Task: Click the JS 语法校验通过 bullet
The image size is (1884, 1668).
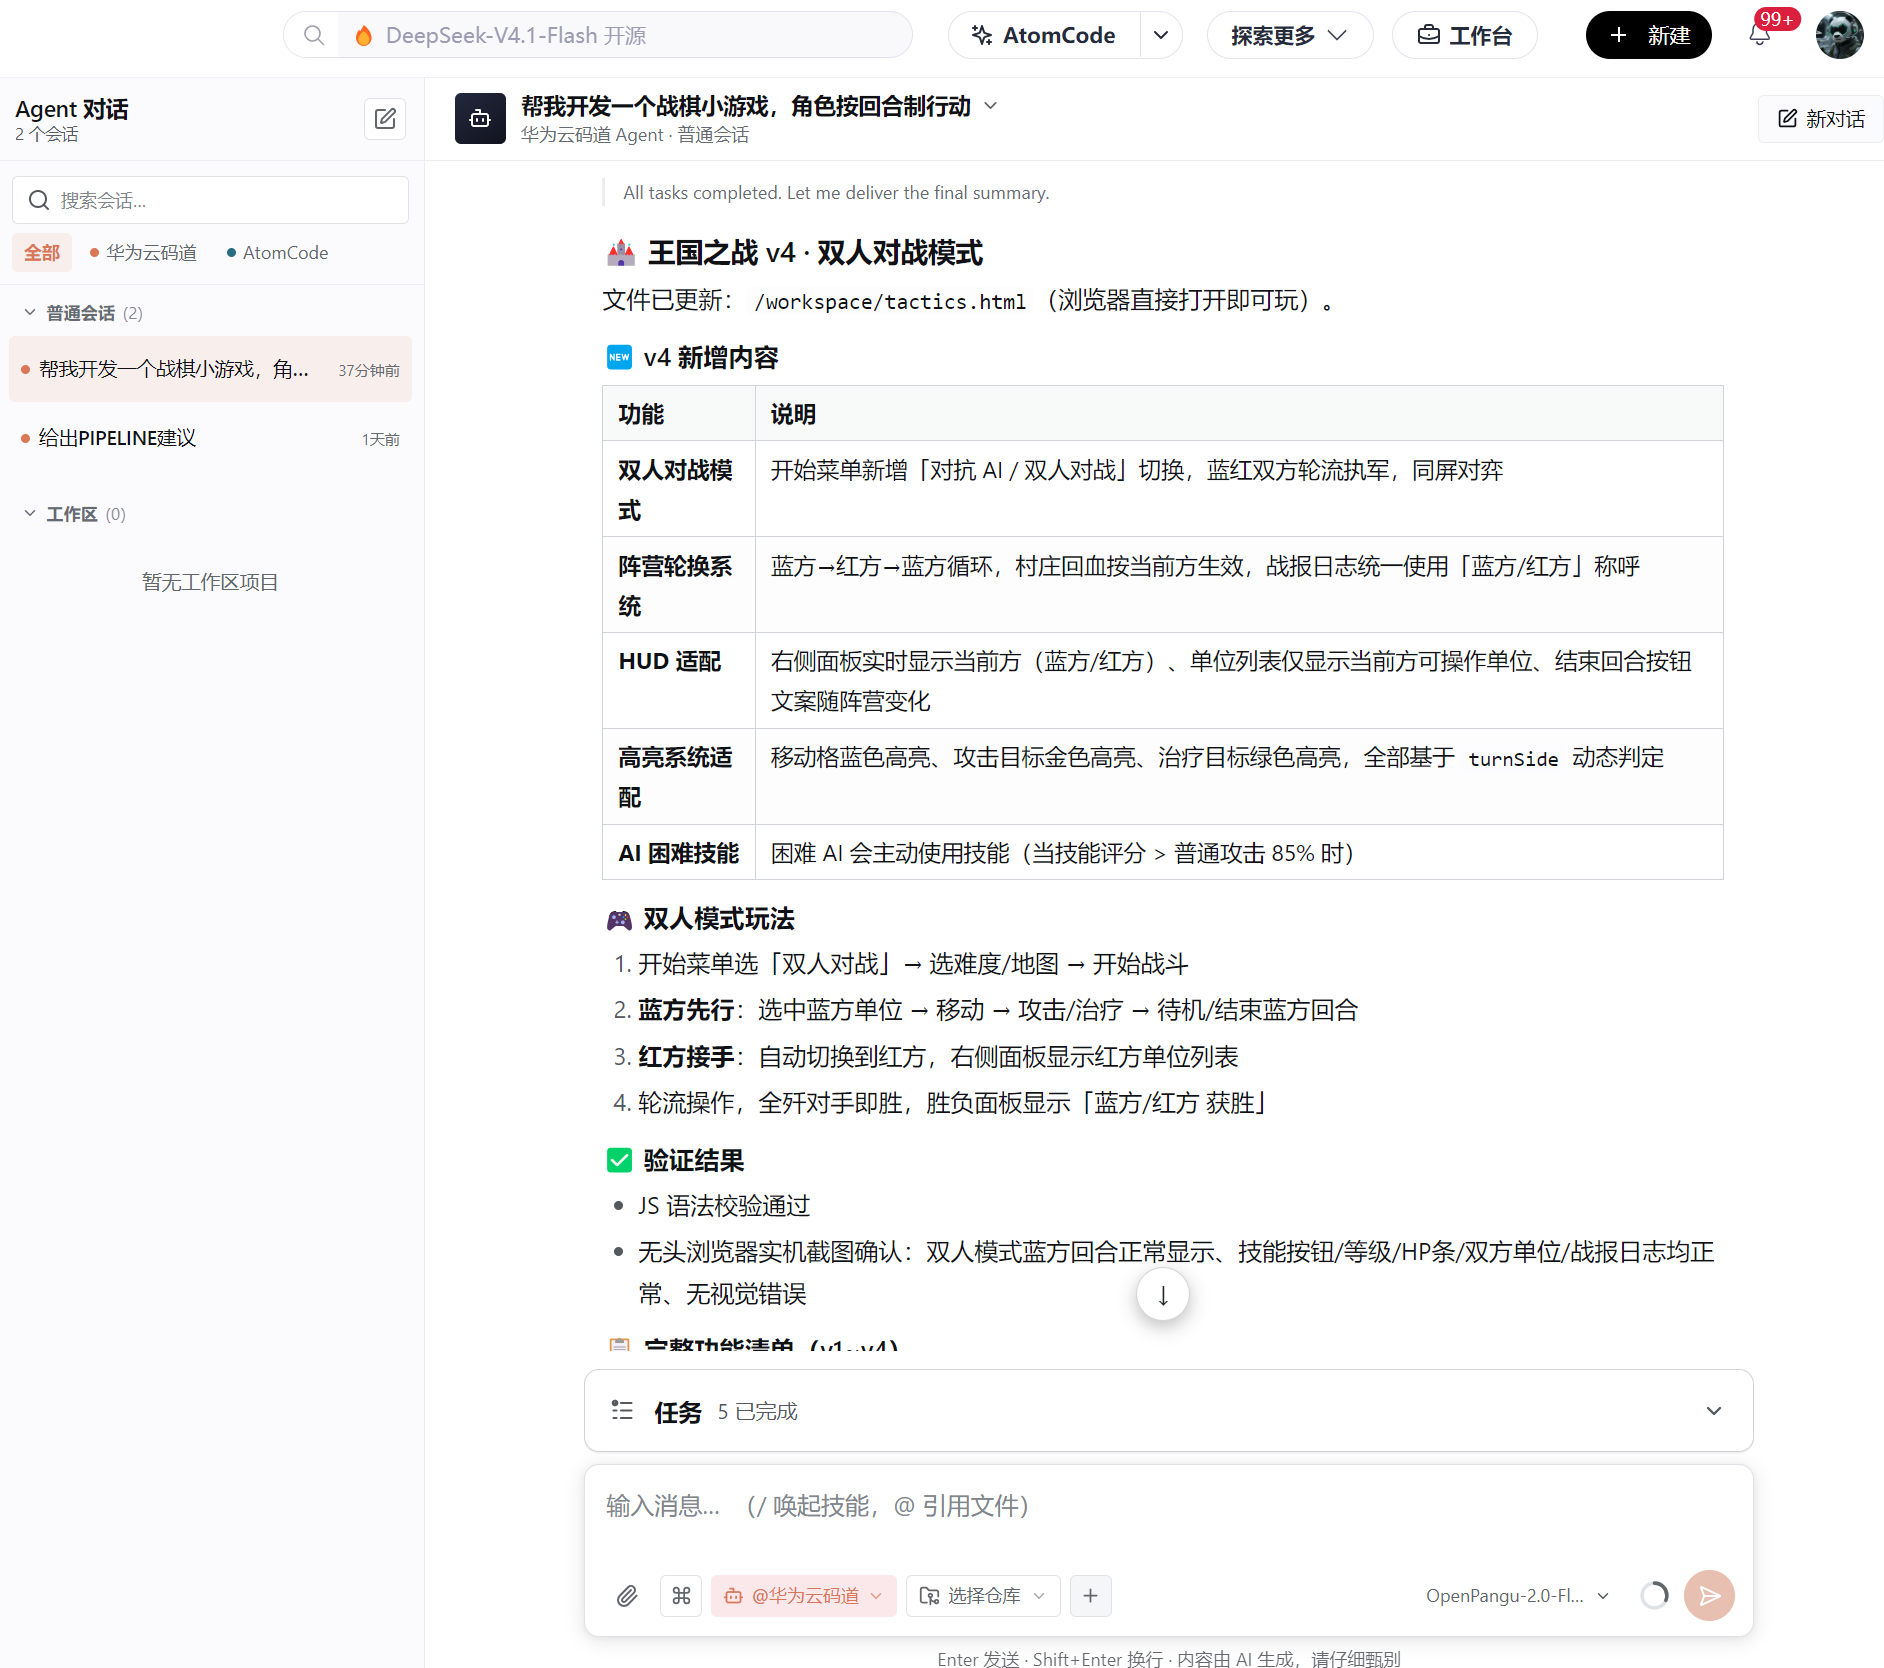Action: (724, 1206)
